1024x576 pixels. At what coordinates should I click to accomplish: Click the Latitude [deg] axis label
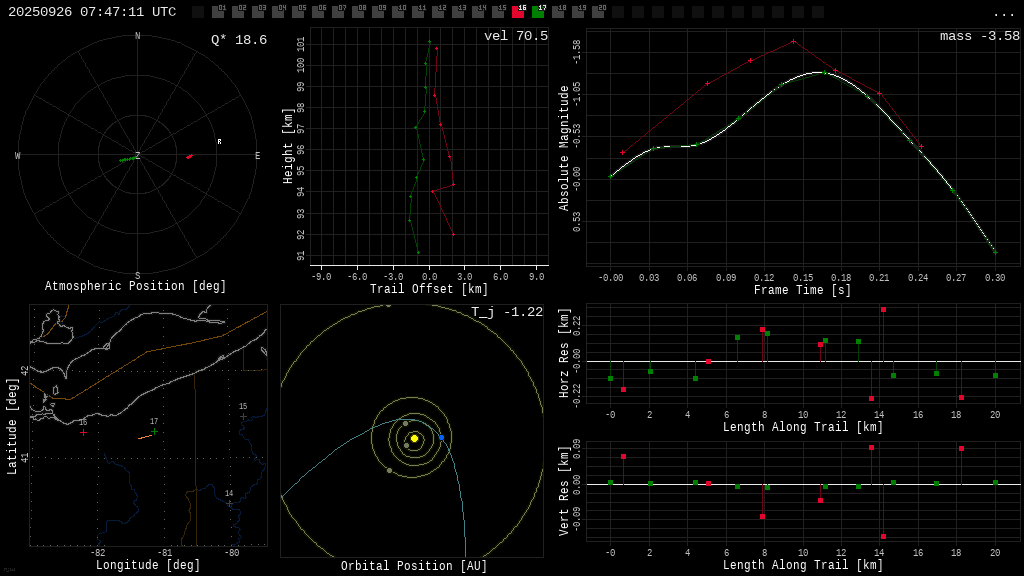pyautogui.click(x=12, y=426)
